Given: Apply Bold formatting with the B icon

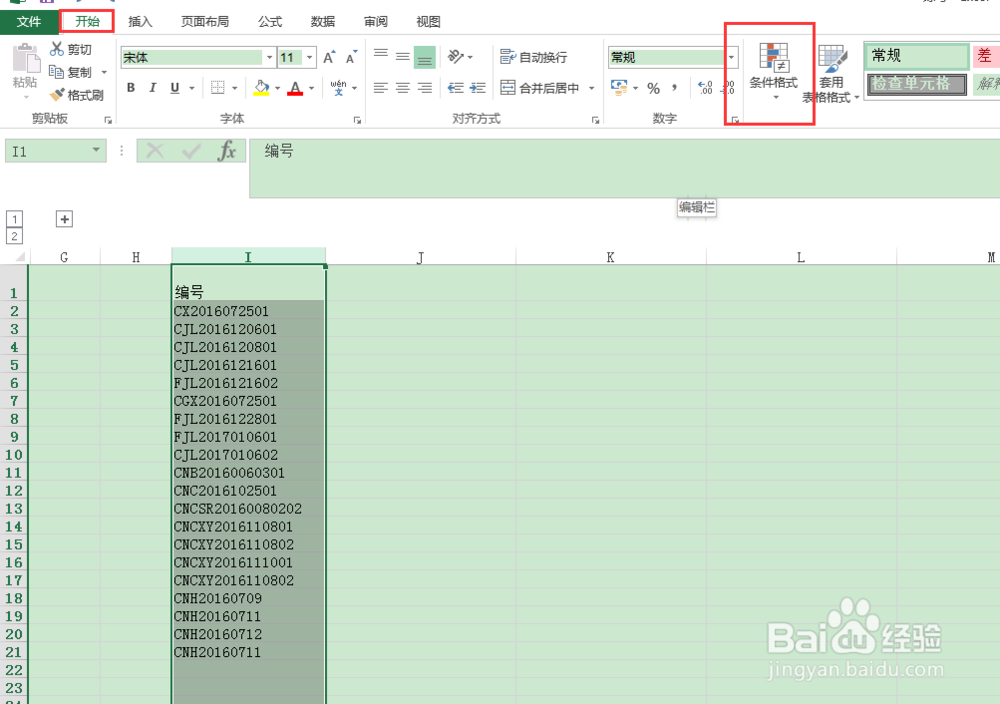Looking at the screenshot, I should [130, 89].
